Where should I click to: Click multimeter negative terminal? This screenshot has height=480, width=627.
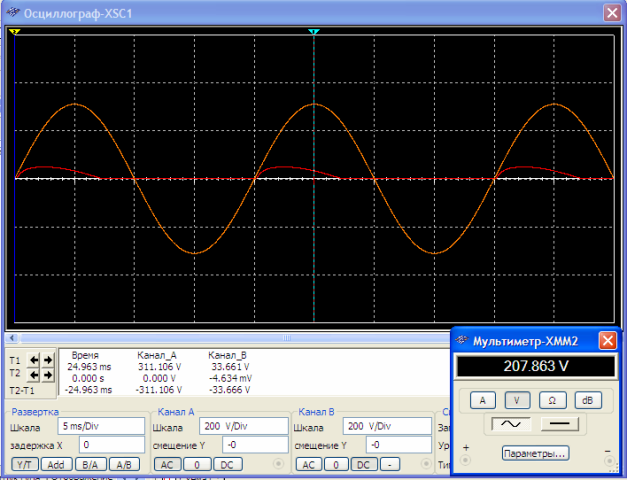click(x=609, y=462)
